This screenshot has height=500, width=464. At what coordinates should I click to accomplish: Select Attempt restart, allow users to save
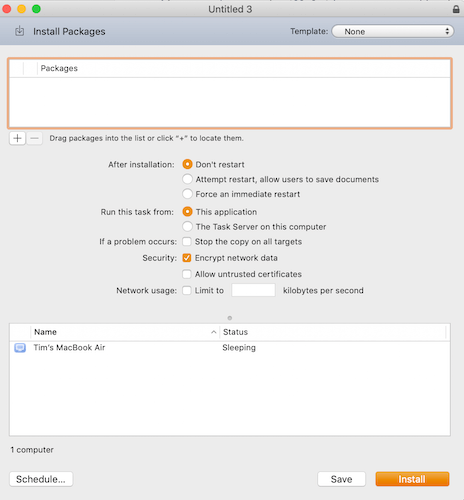pyautogui.click(x=187, y=179)
